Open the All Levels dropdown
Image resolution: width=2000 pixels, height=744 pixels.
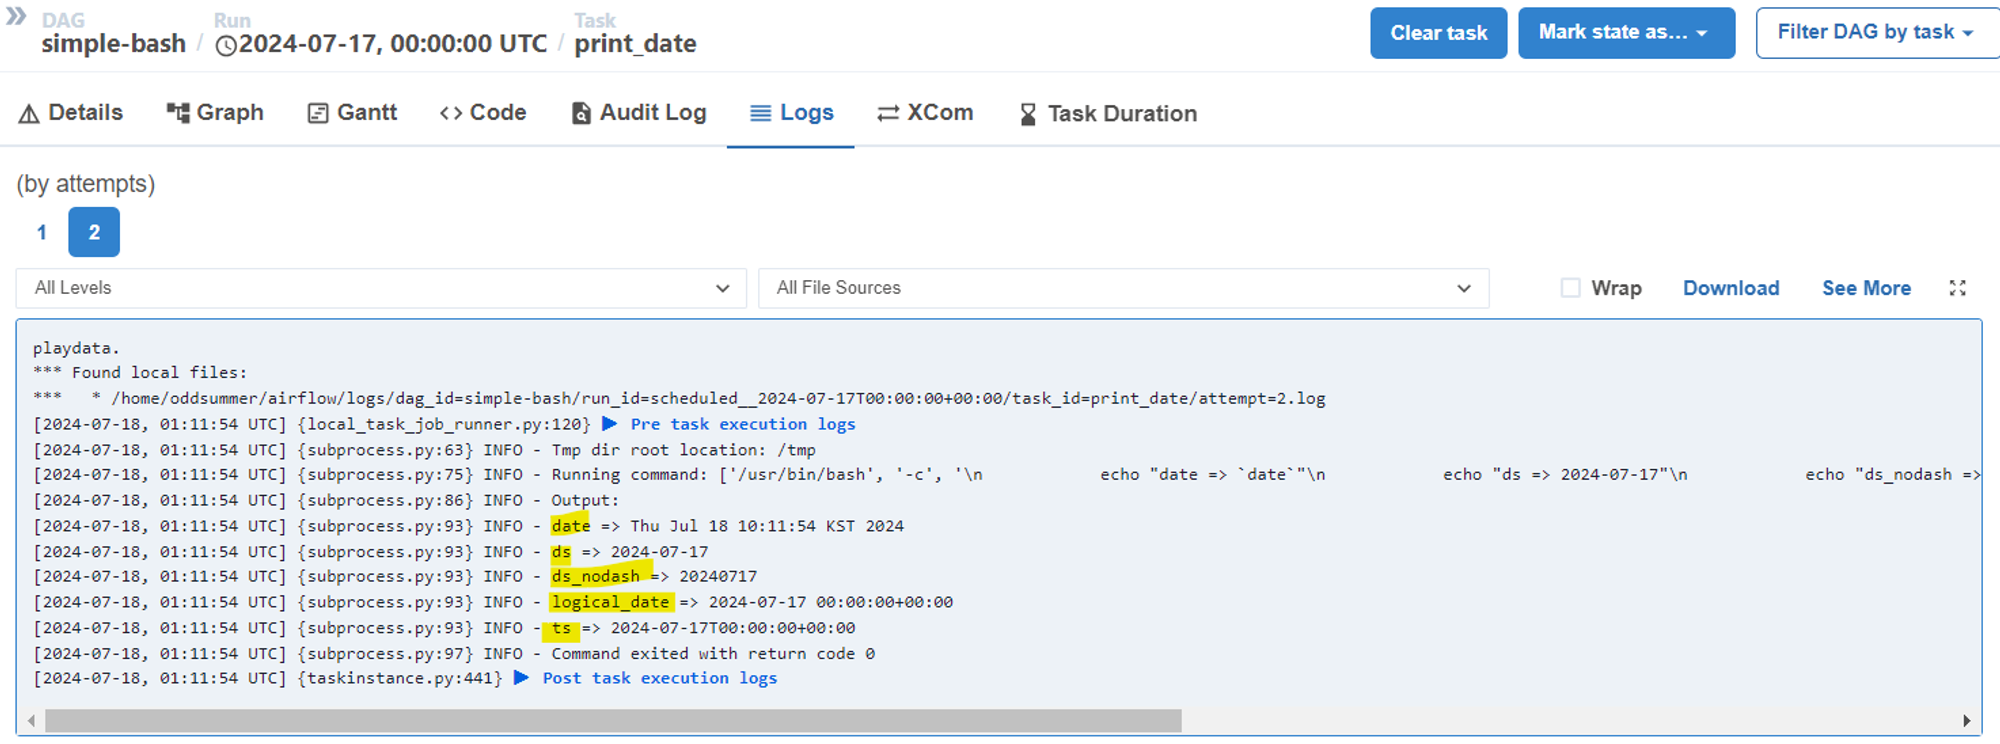(x=381, y=288)
